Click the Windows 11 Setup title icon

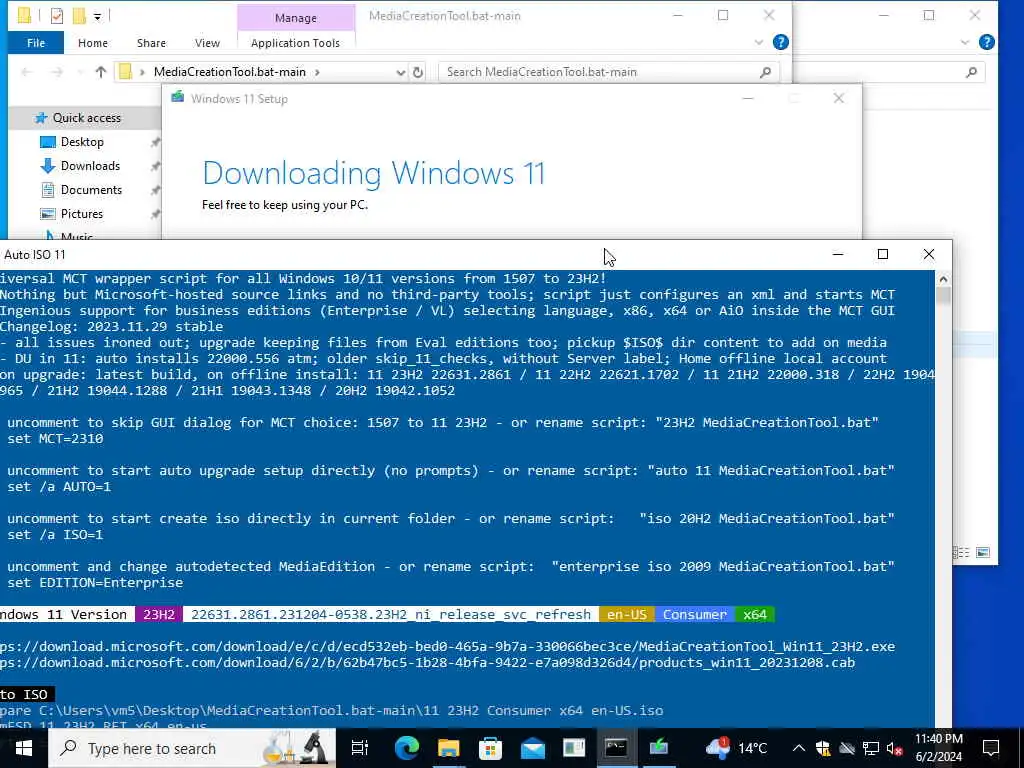point(177,97)
